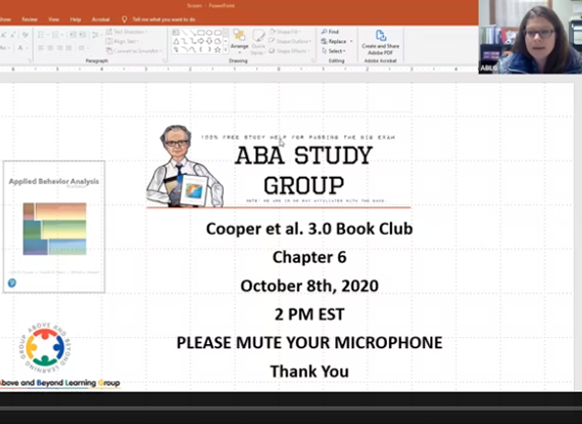Click the 'October 8th, 2020' text
The width and height of the screenshot is (582, 424).
pos(309,286)
